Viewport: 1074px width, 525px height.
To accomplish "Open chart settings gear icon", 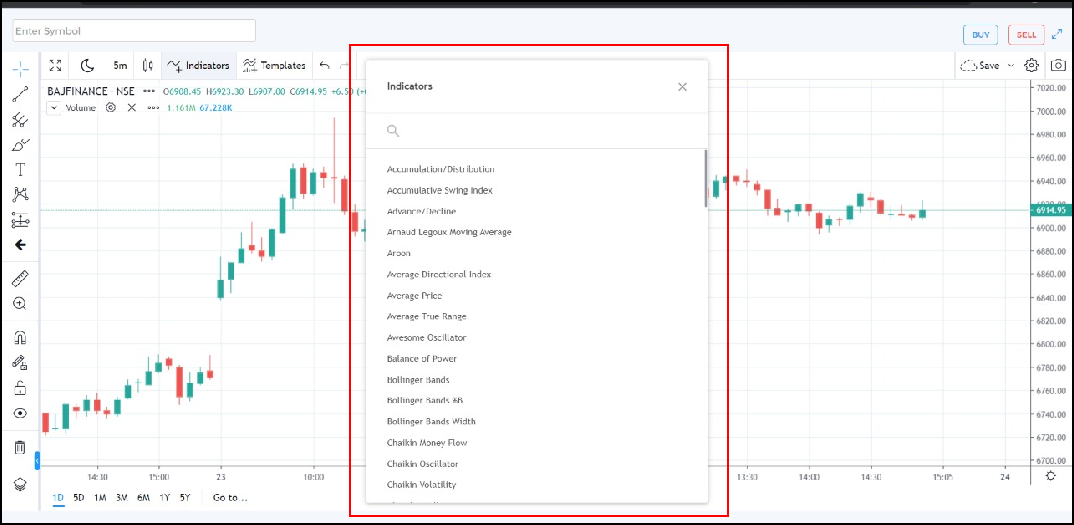I will (x=1031, y=66).
